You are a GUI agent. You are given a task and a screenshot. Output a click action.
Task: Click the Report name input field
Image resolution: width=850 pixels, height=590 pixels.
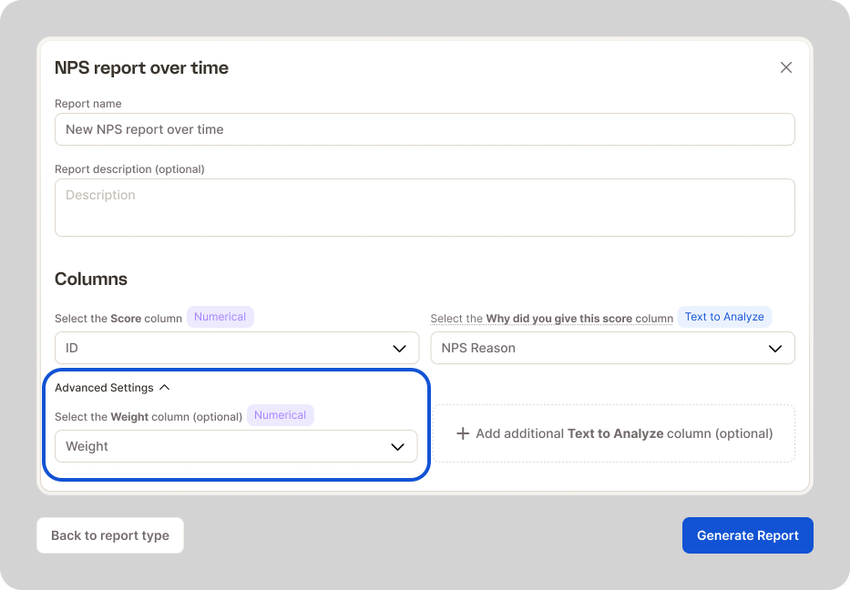tap(424, 129)
